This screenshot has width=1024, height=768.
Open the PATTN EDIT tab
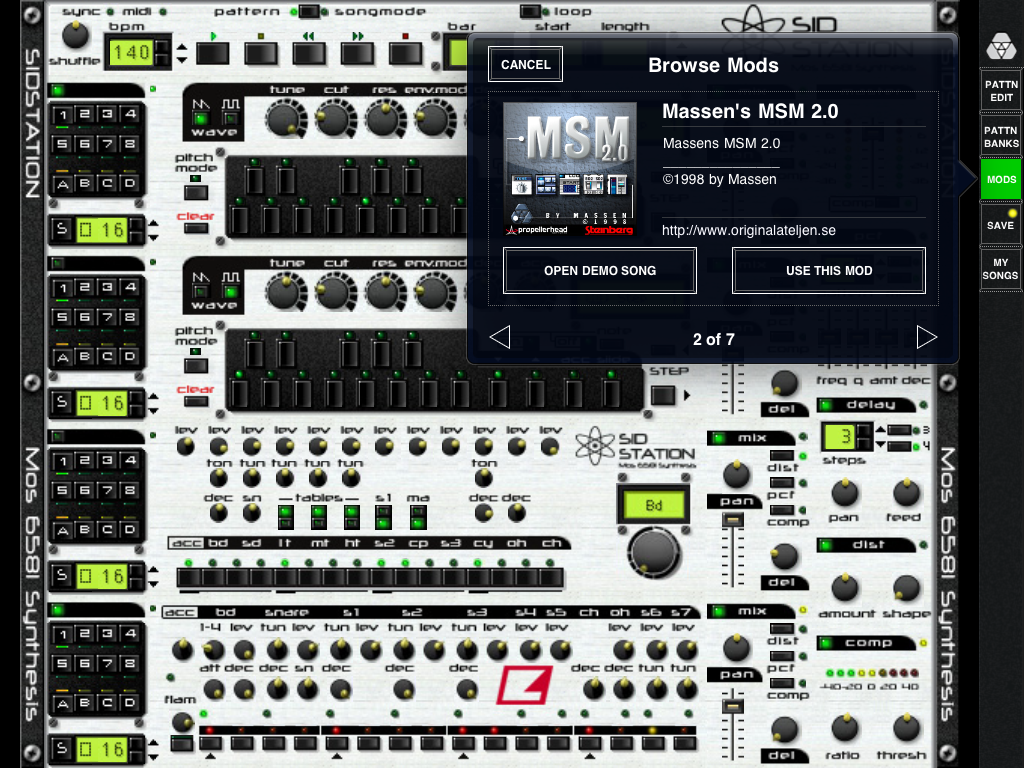[1000, 91]
